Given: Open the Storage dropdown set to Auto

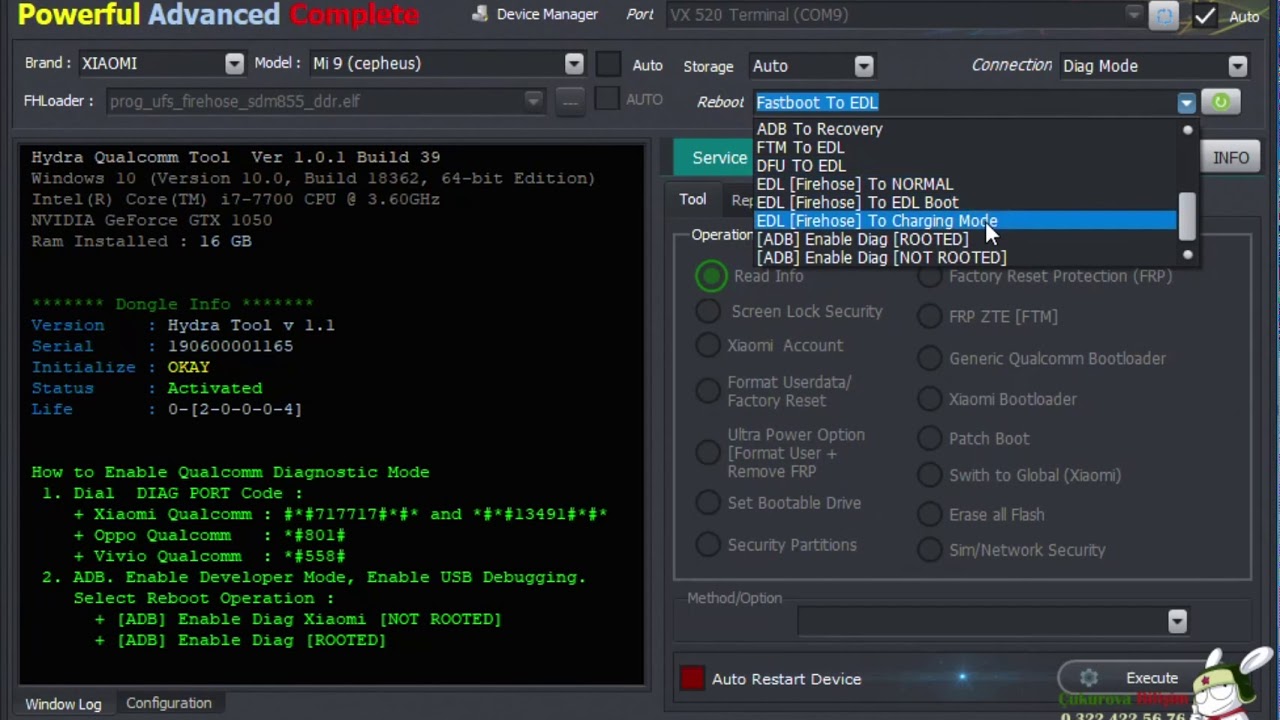Looking at the screenshot, I should (x=864, y=66).
